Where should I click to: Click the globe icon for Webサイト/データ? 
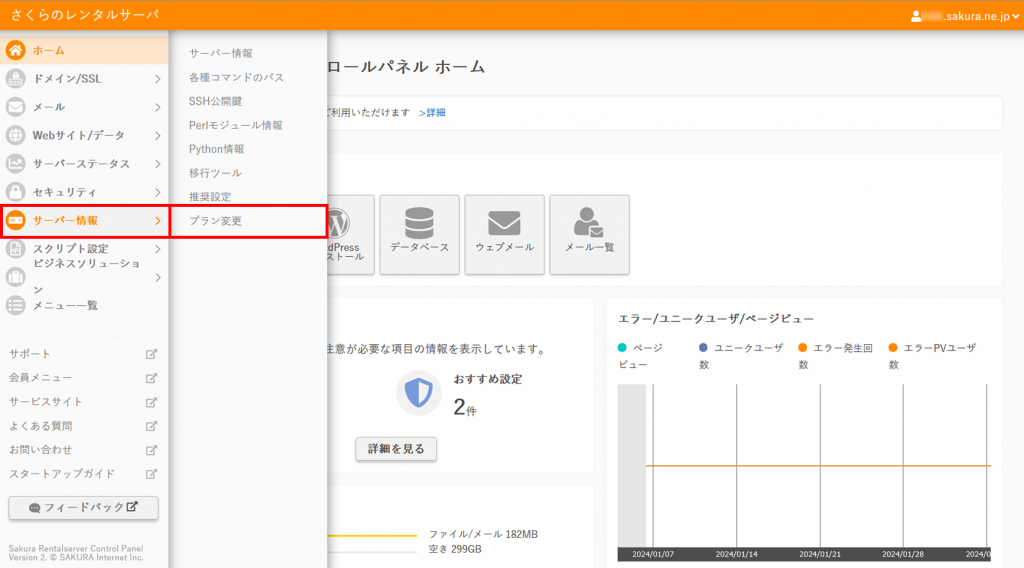[16, 135]
